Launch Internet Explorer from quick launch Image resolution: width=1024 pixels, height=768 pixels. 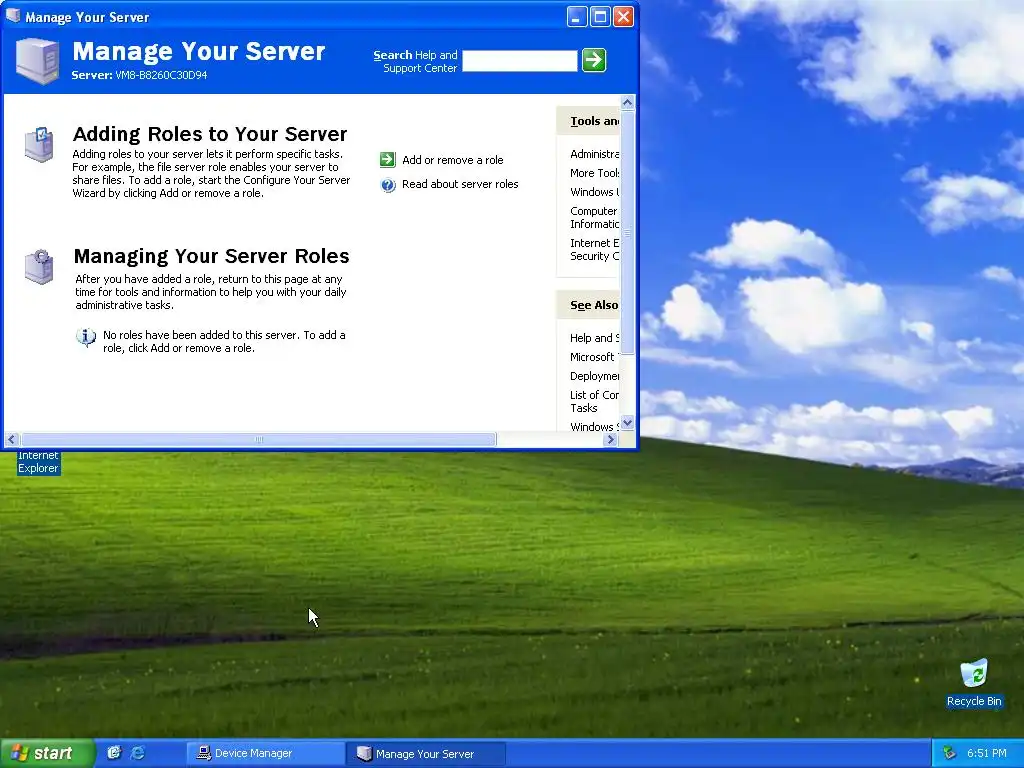pos(138,753)
